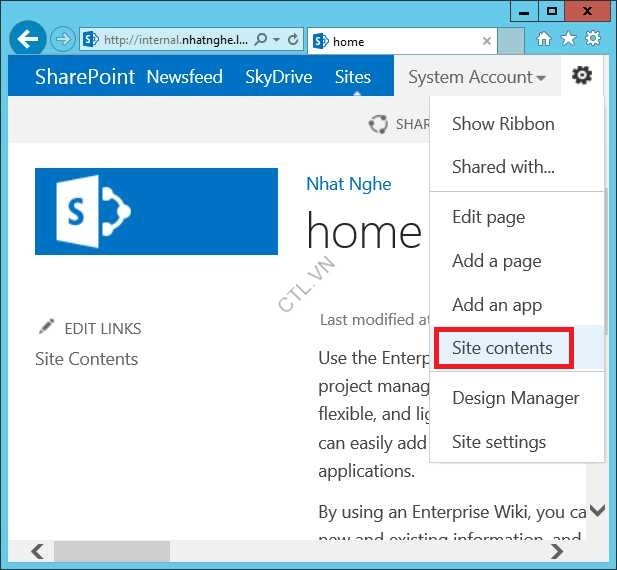The image size is (617, 570).
Task: Close the home browser tab
Action: [487, 41]
